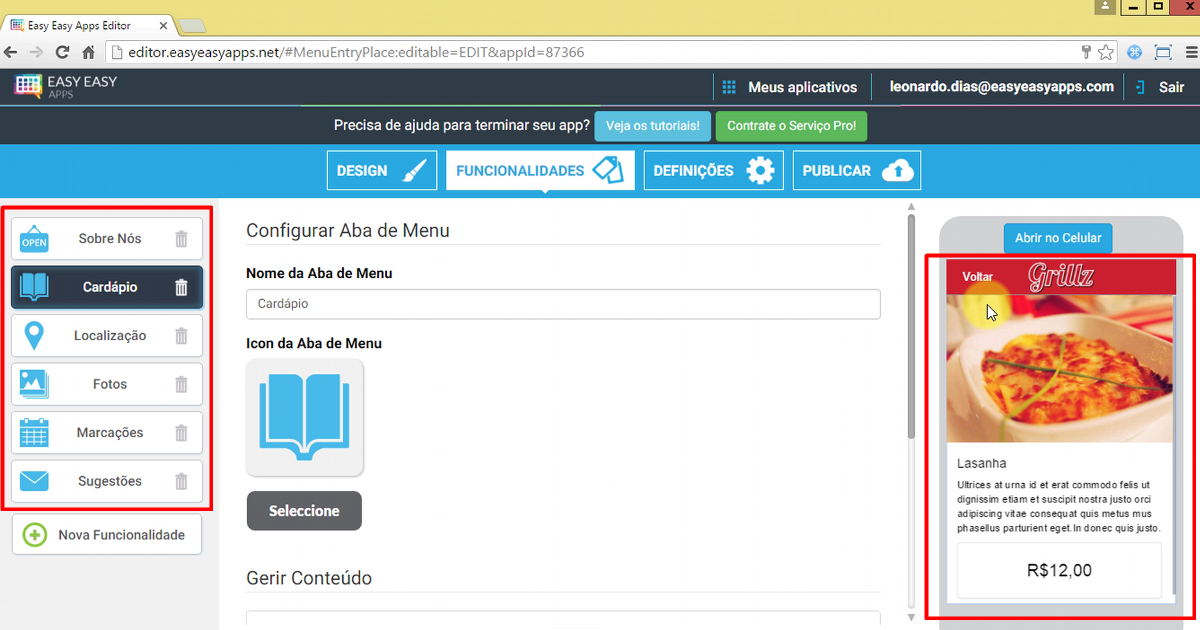Tap Voltar in the phone preview
The width and height of the screenshot is (1200, 630).
click(x=977, y=277)
